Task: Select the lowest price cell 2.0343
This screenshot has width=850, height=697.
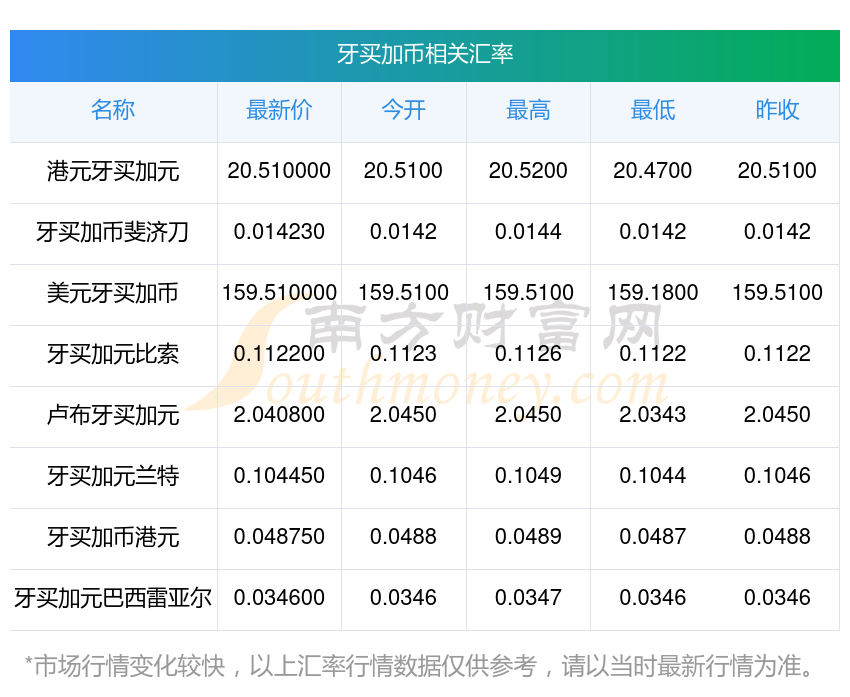Action: pos(652,415)
